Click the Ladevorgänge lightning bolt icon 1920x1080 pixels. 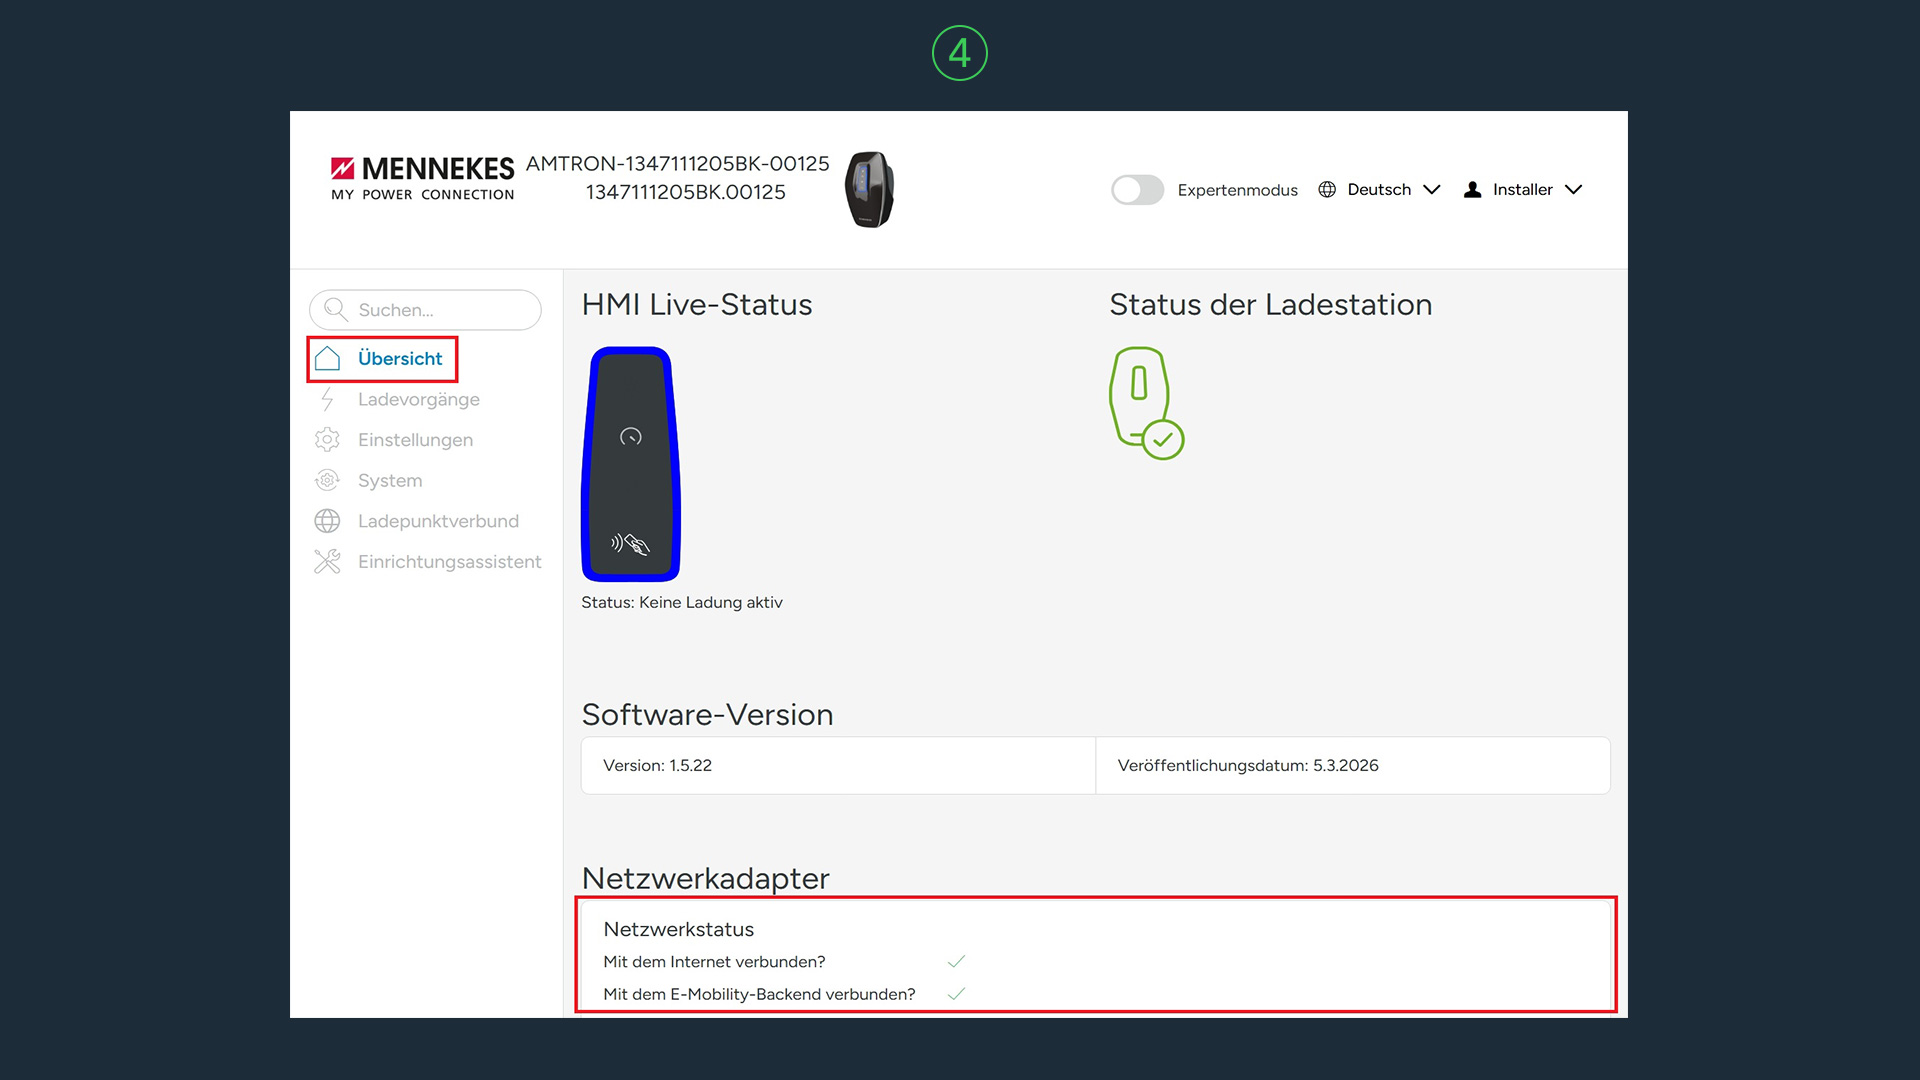click(327, 400)
